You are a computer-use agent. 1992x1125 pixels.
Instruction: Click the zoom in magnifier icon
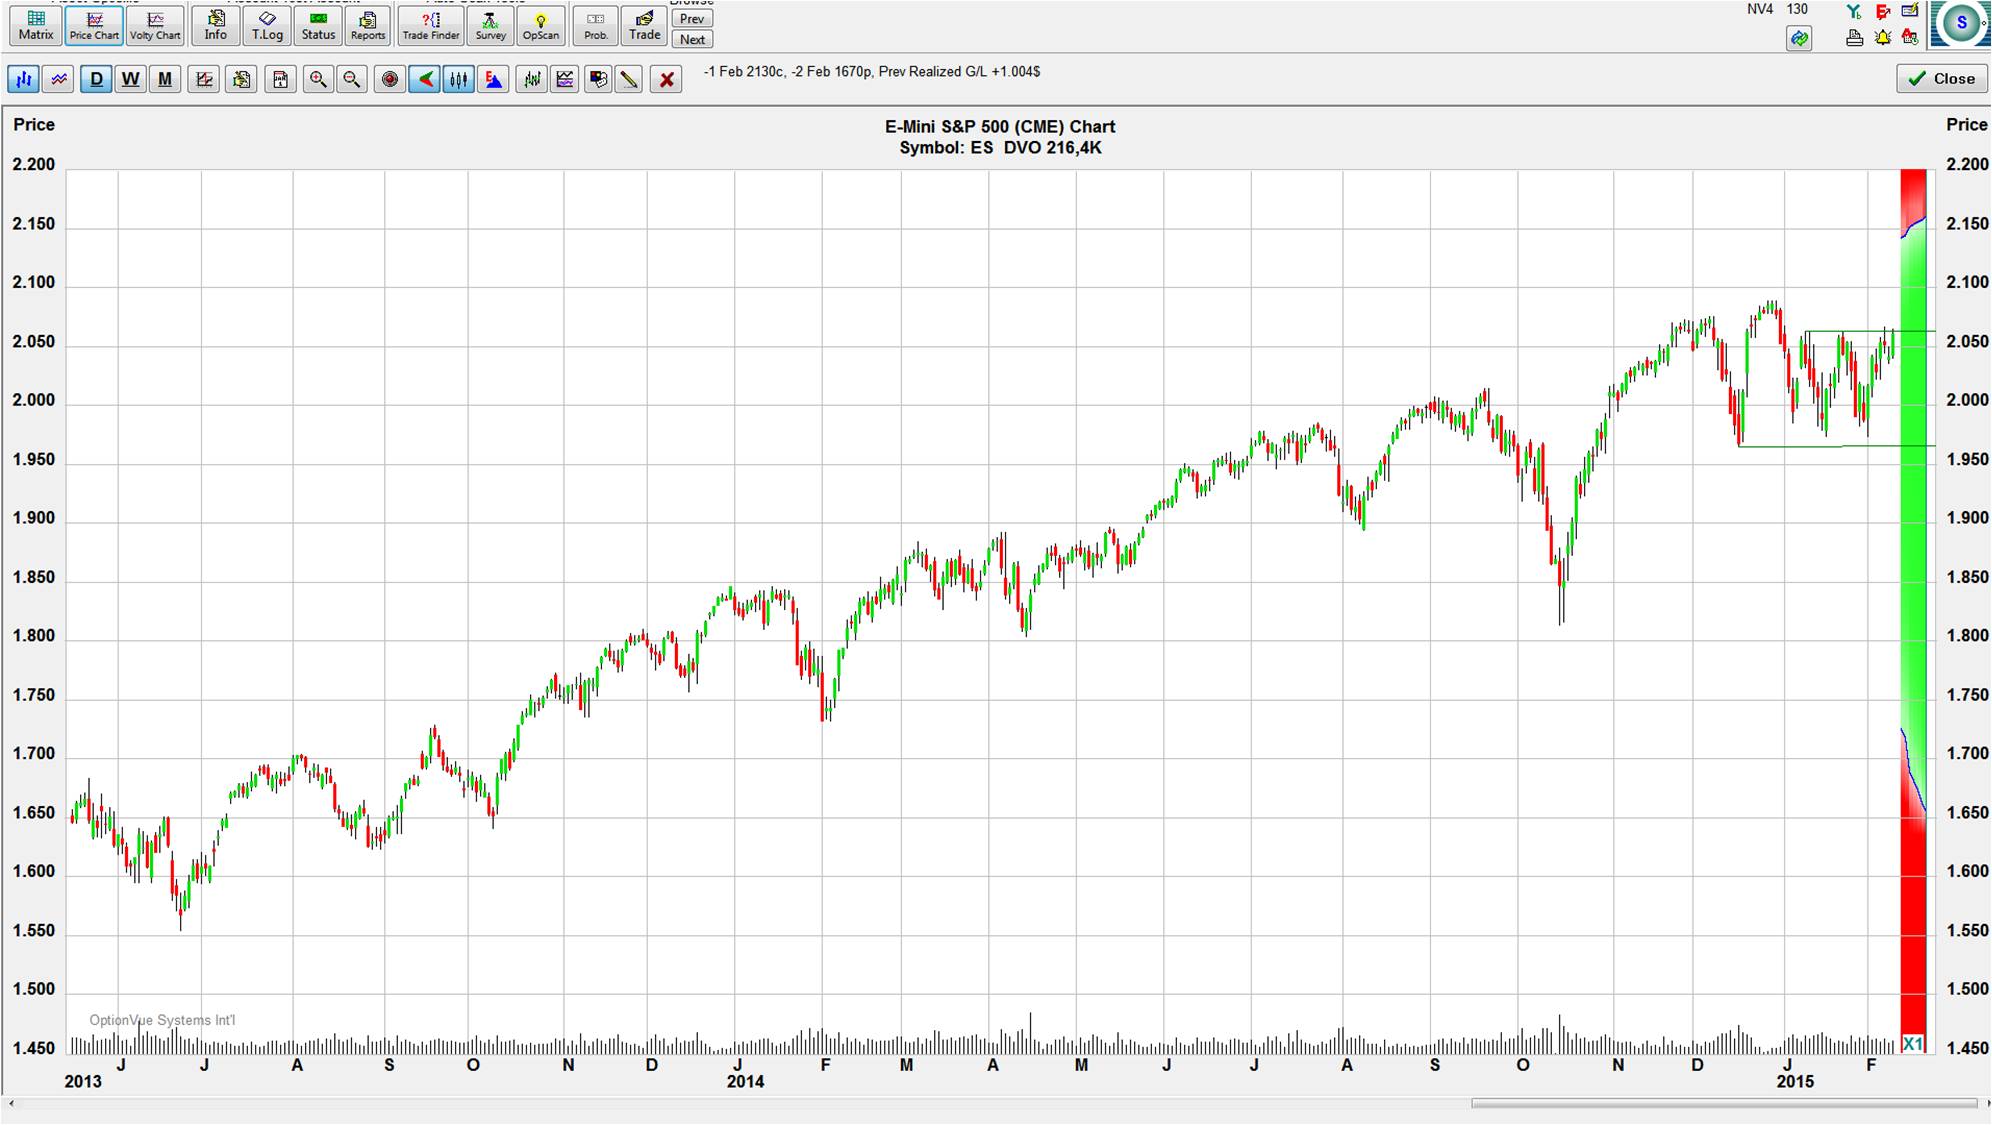[x=318, y=80]
